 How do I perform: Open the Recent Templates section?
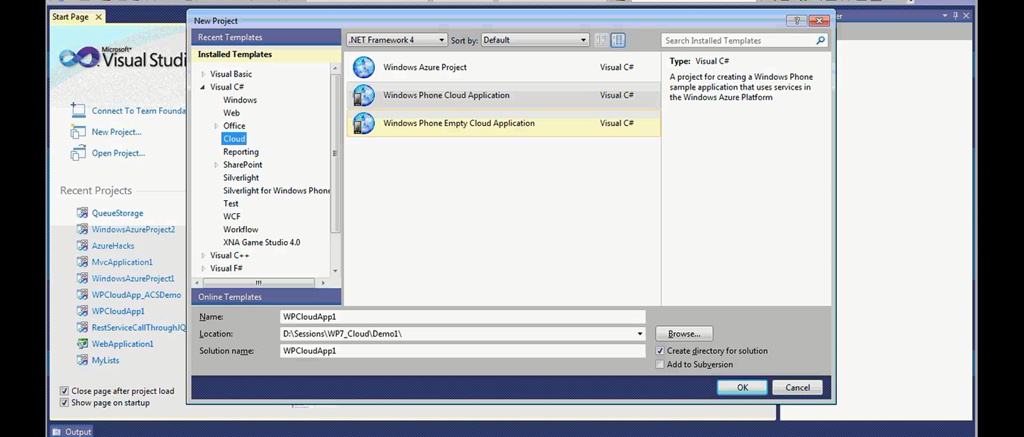pos(266,37)
